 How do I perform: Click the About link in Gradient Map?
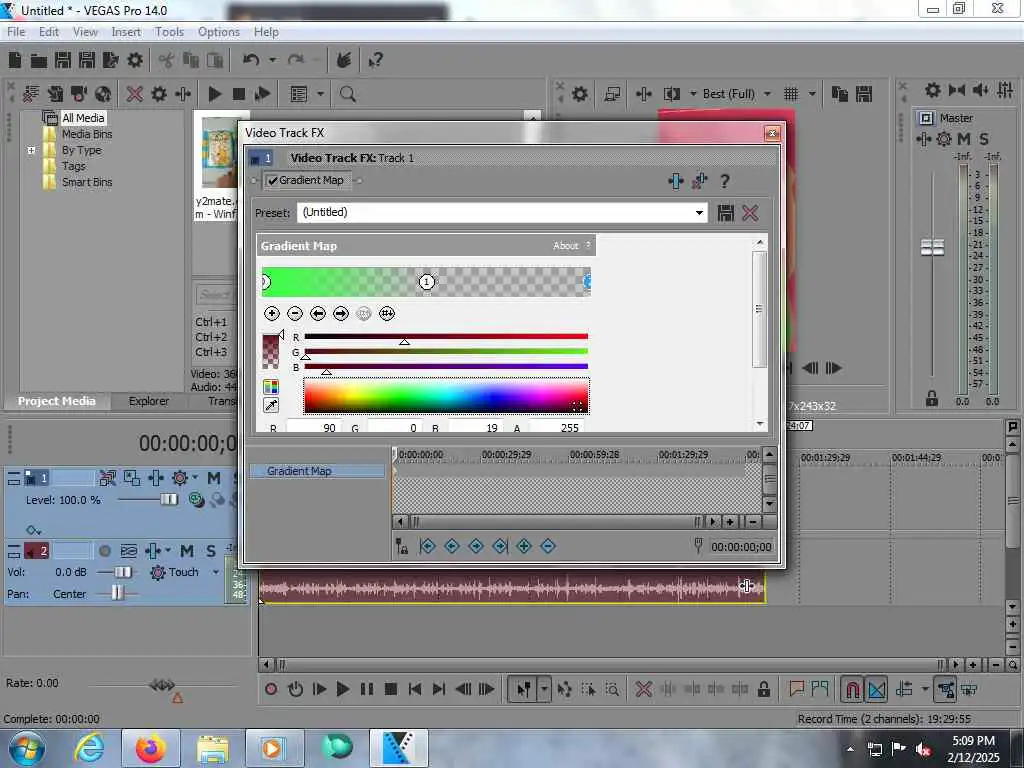click(566, 246)
